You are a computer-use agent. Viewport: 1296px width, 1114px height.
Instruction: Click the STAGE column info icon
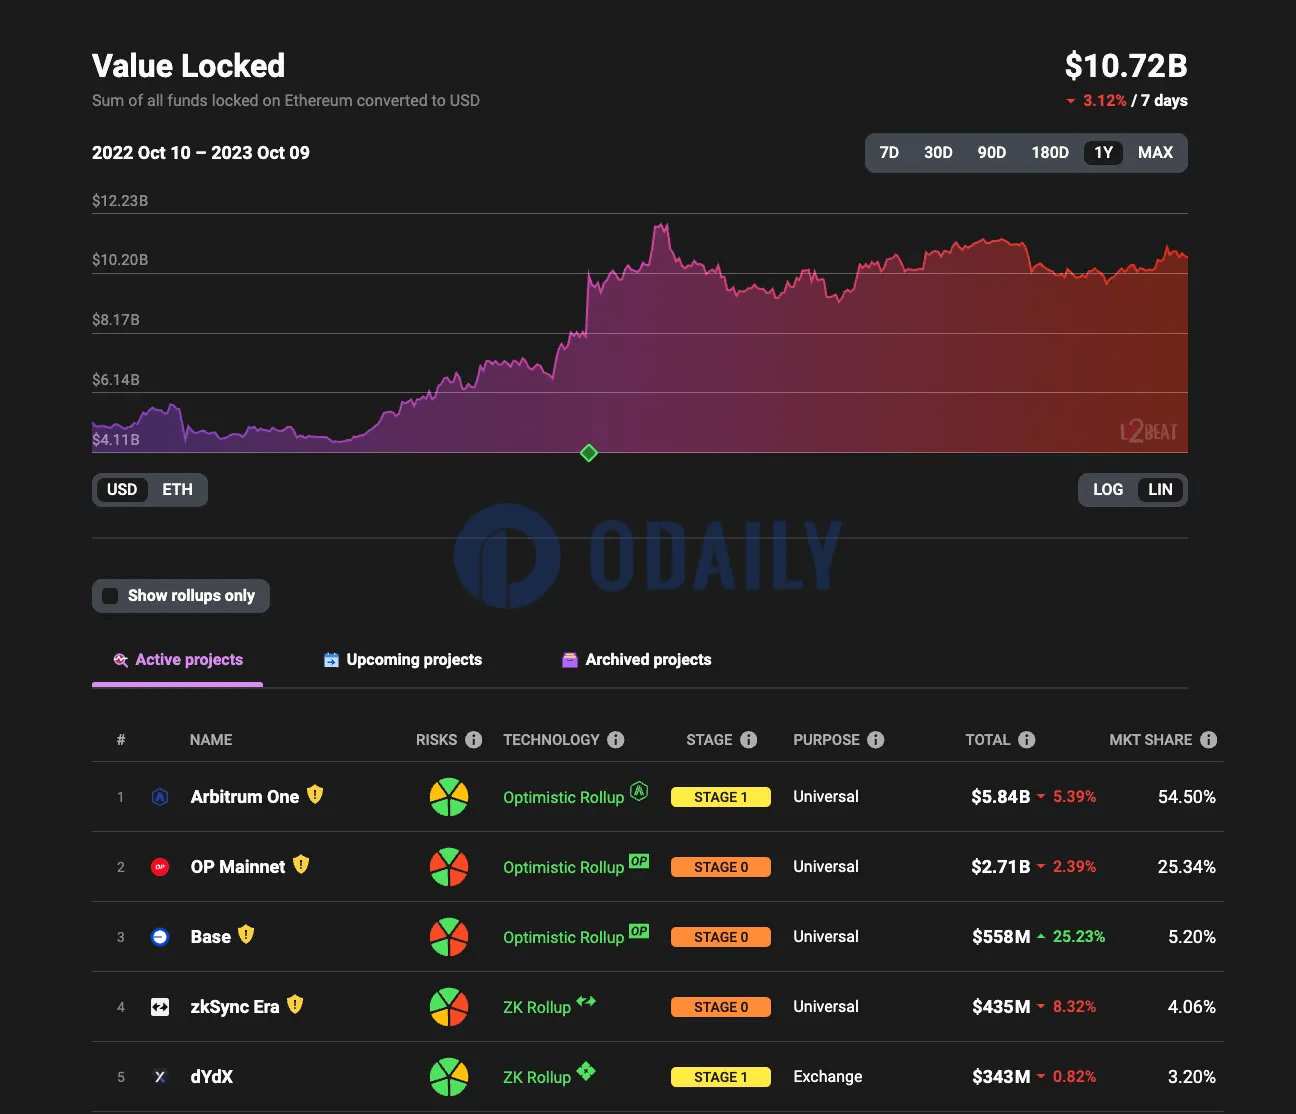click(751, 740)
